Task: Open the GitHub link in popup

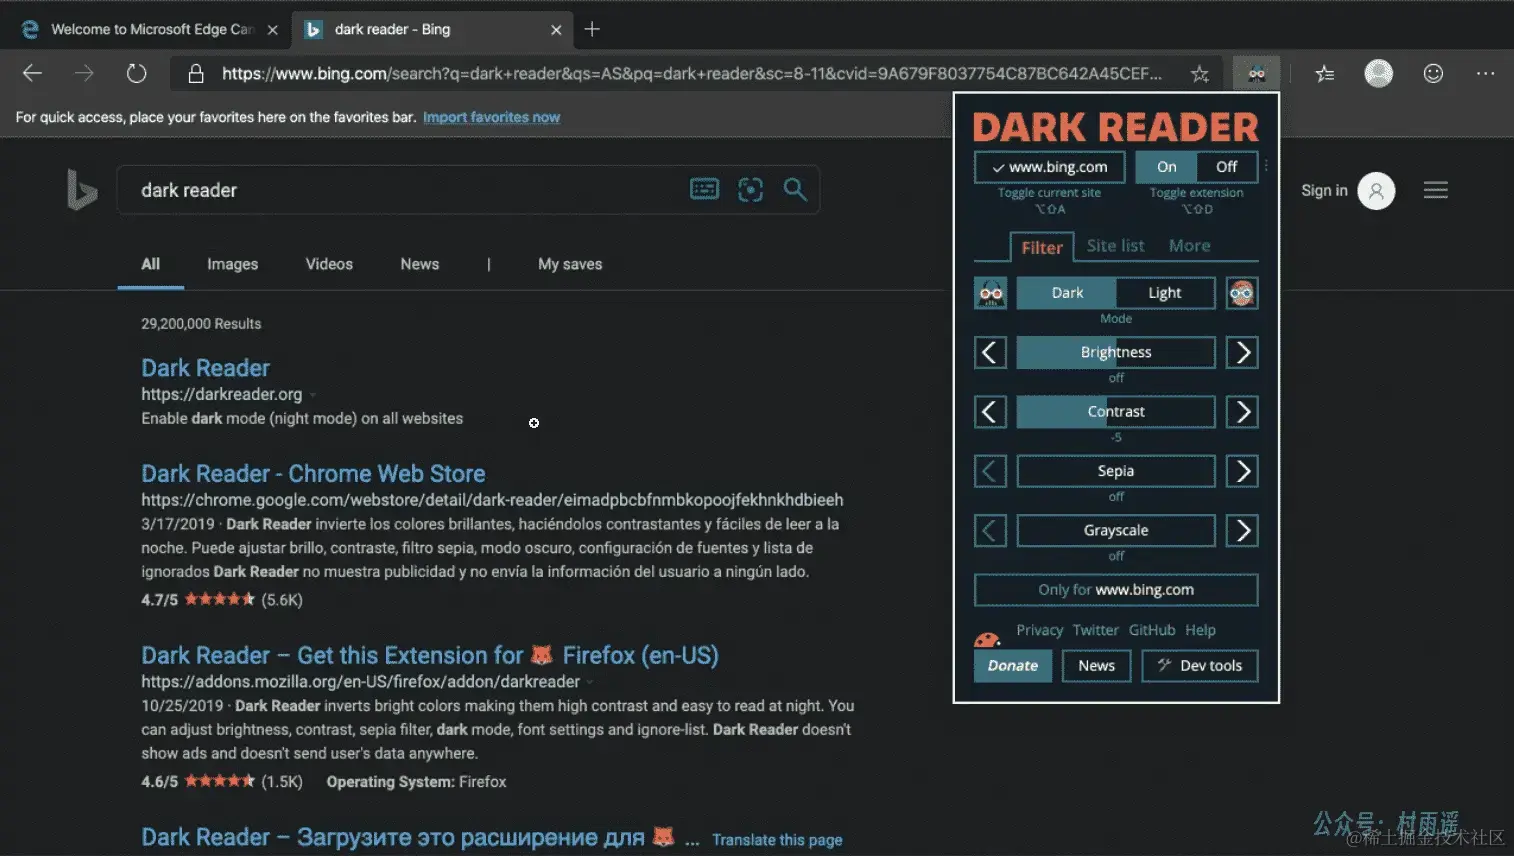Action: (x=1152, y=630)
